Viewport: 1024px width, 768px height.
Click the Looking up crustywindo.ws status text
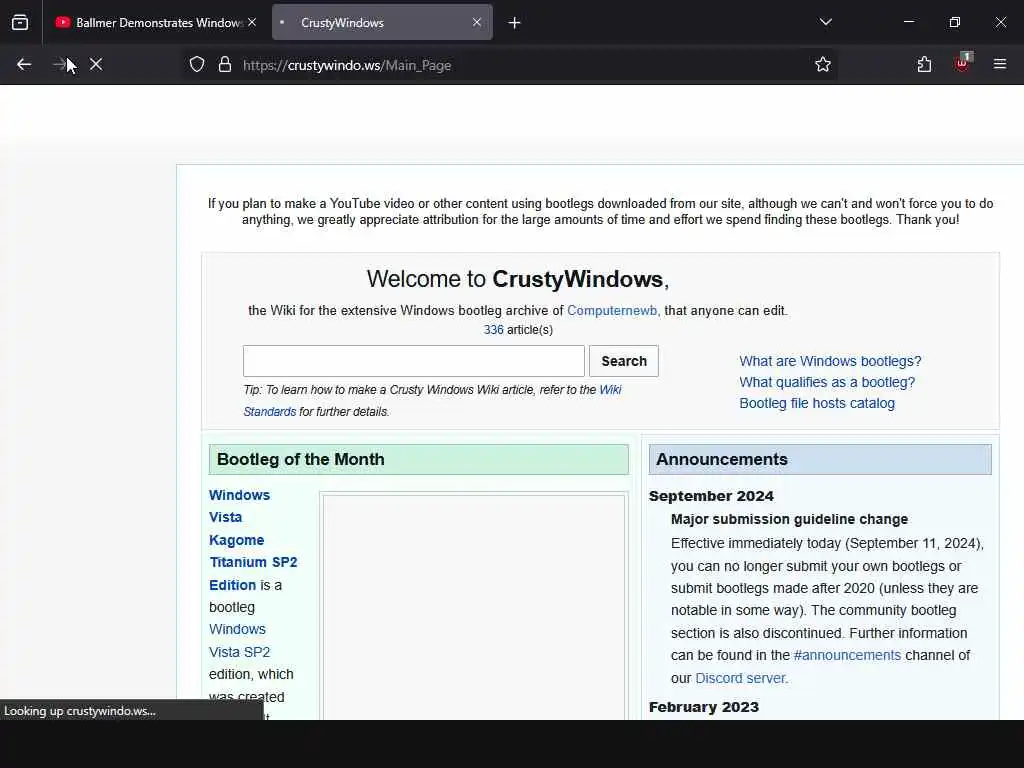coord(80,711)
